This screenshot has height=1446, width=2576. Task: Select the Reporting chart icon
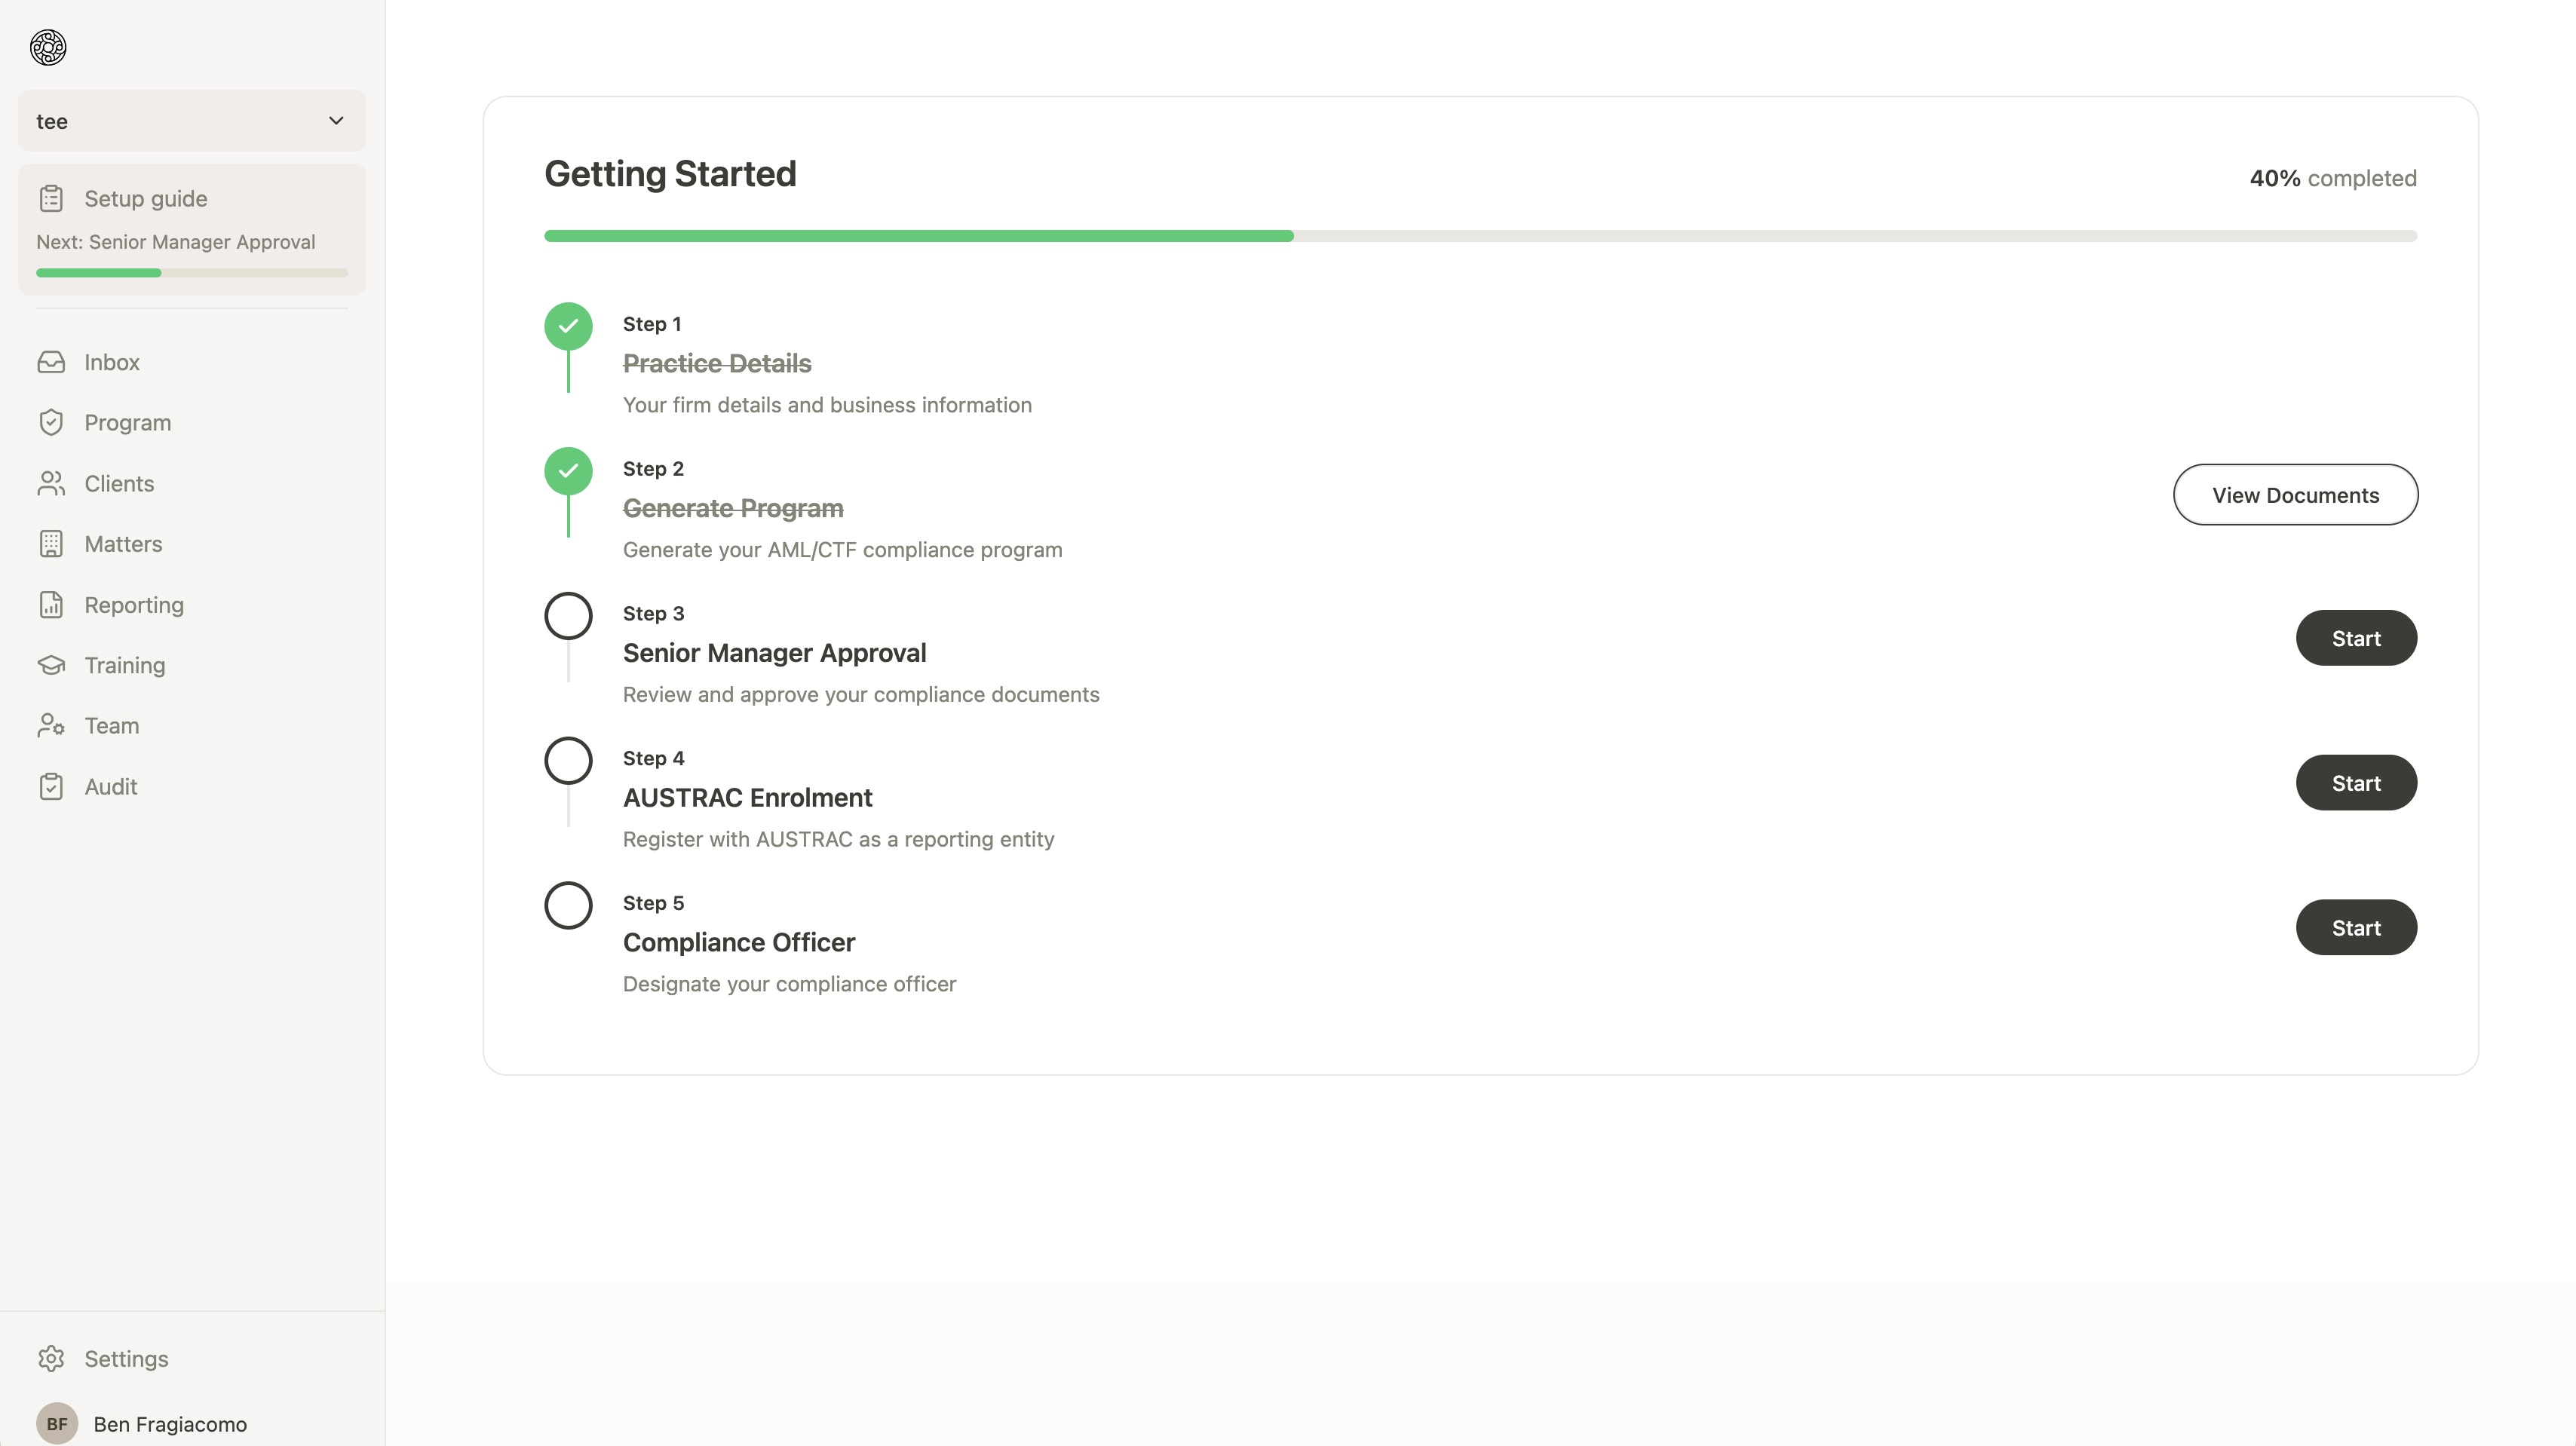[x=52, y=604]
